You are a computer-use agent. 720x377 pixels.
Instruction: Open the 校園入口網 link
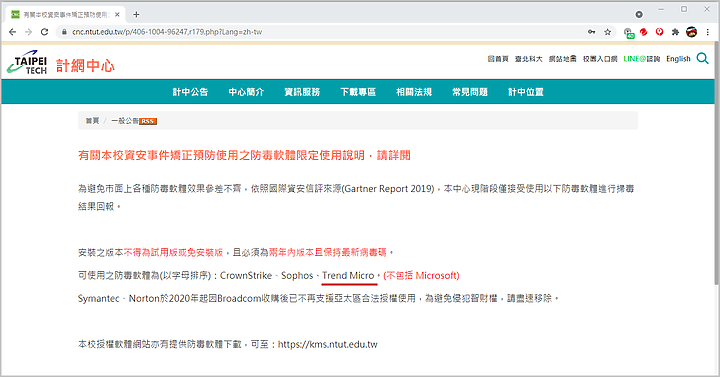click(x=600, y=59)
